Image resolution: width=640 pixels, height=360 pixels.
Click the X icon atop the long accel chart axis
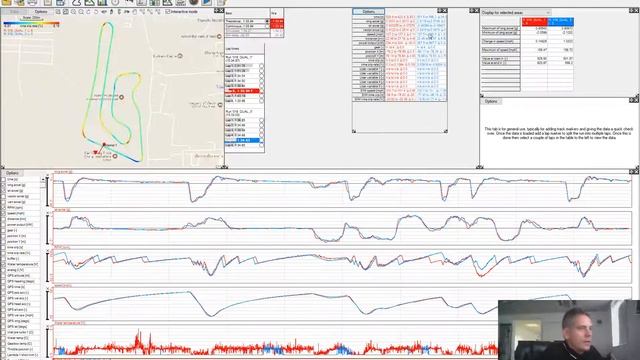point(47,175)
